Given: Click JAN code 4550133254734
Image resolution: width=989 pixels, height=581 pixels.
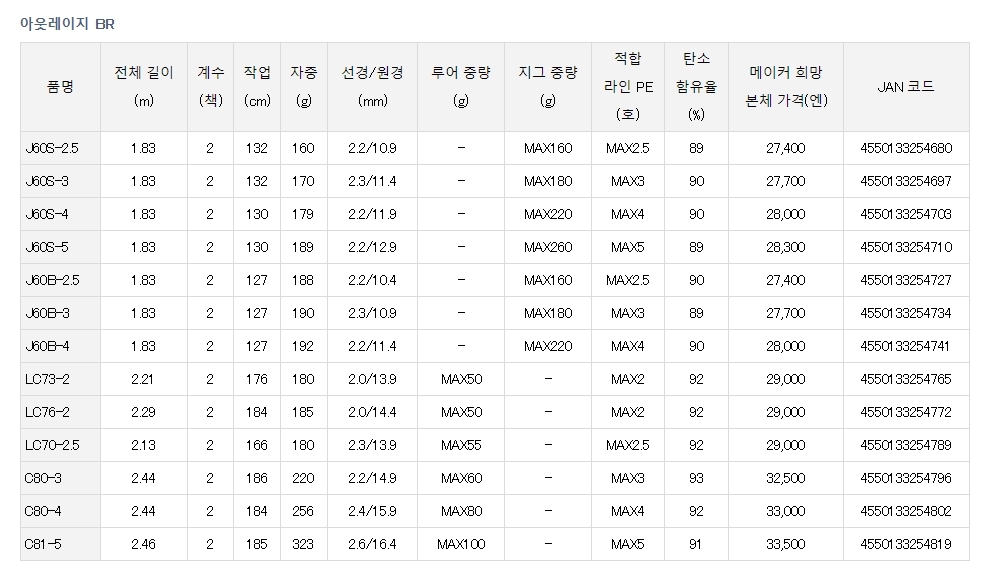Looking at the screenshot, I should 906,313.
